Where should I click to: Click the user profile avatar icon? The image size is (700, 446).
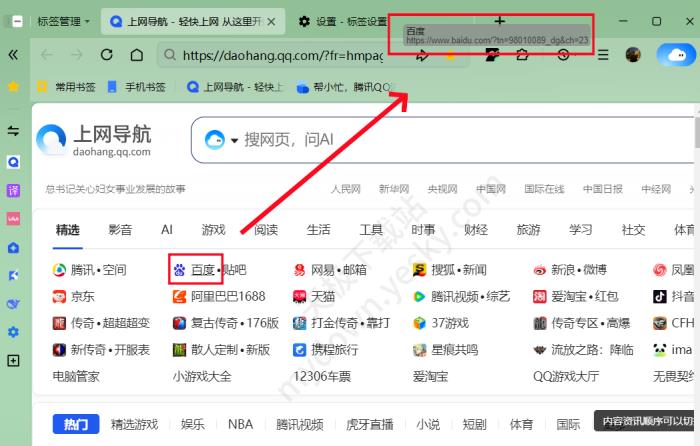coord(633,55)
